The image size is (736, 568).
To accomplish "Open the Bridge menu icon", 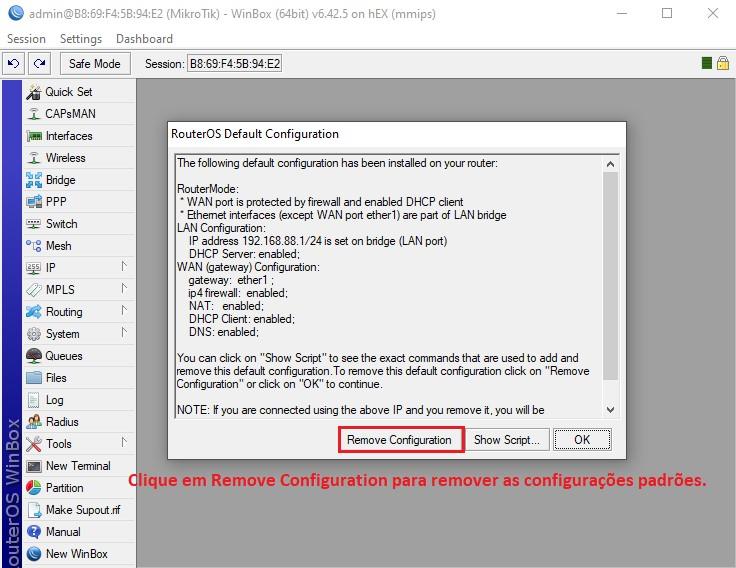I will 34,180.
